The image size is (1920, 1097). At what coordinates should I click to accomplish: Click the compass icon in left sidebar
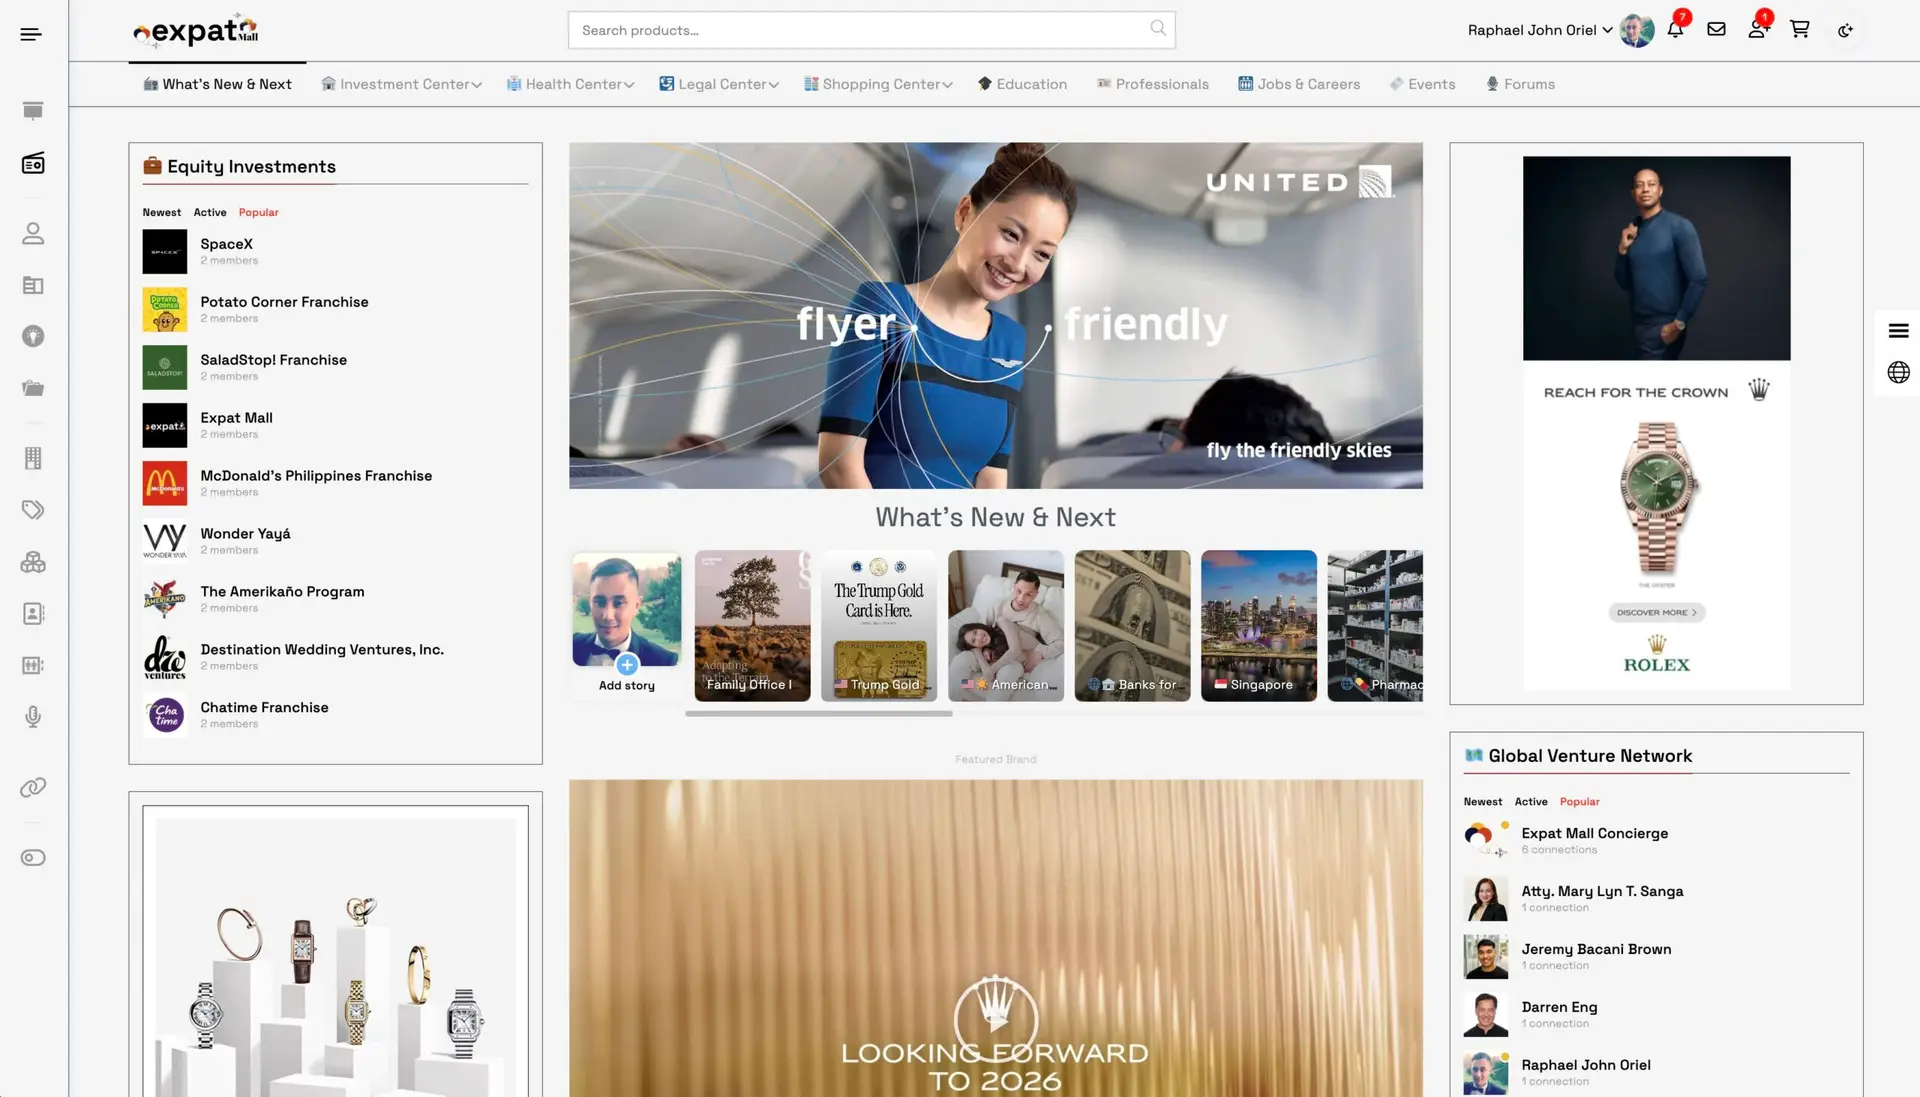(33, 336)
